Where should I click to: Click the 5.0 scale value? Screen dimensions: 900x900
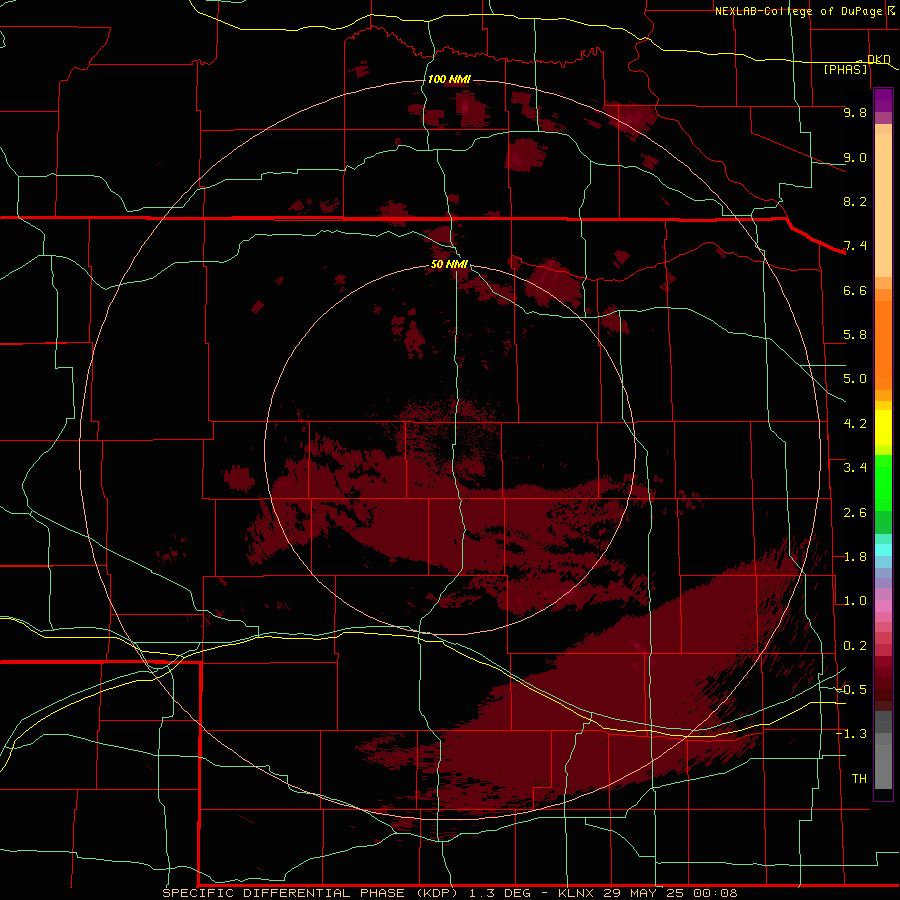(855, 379)
